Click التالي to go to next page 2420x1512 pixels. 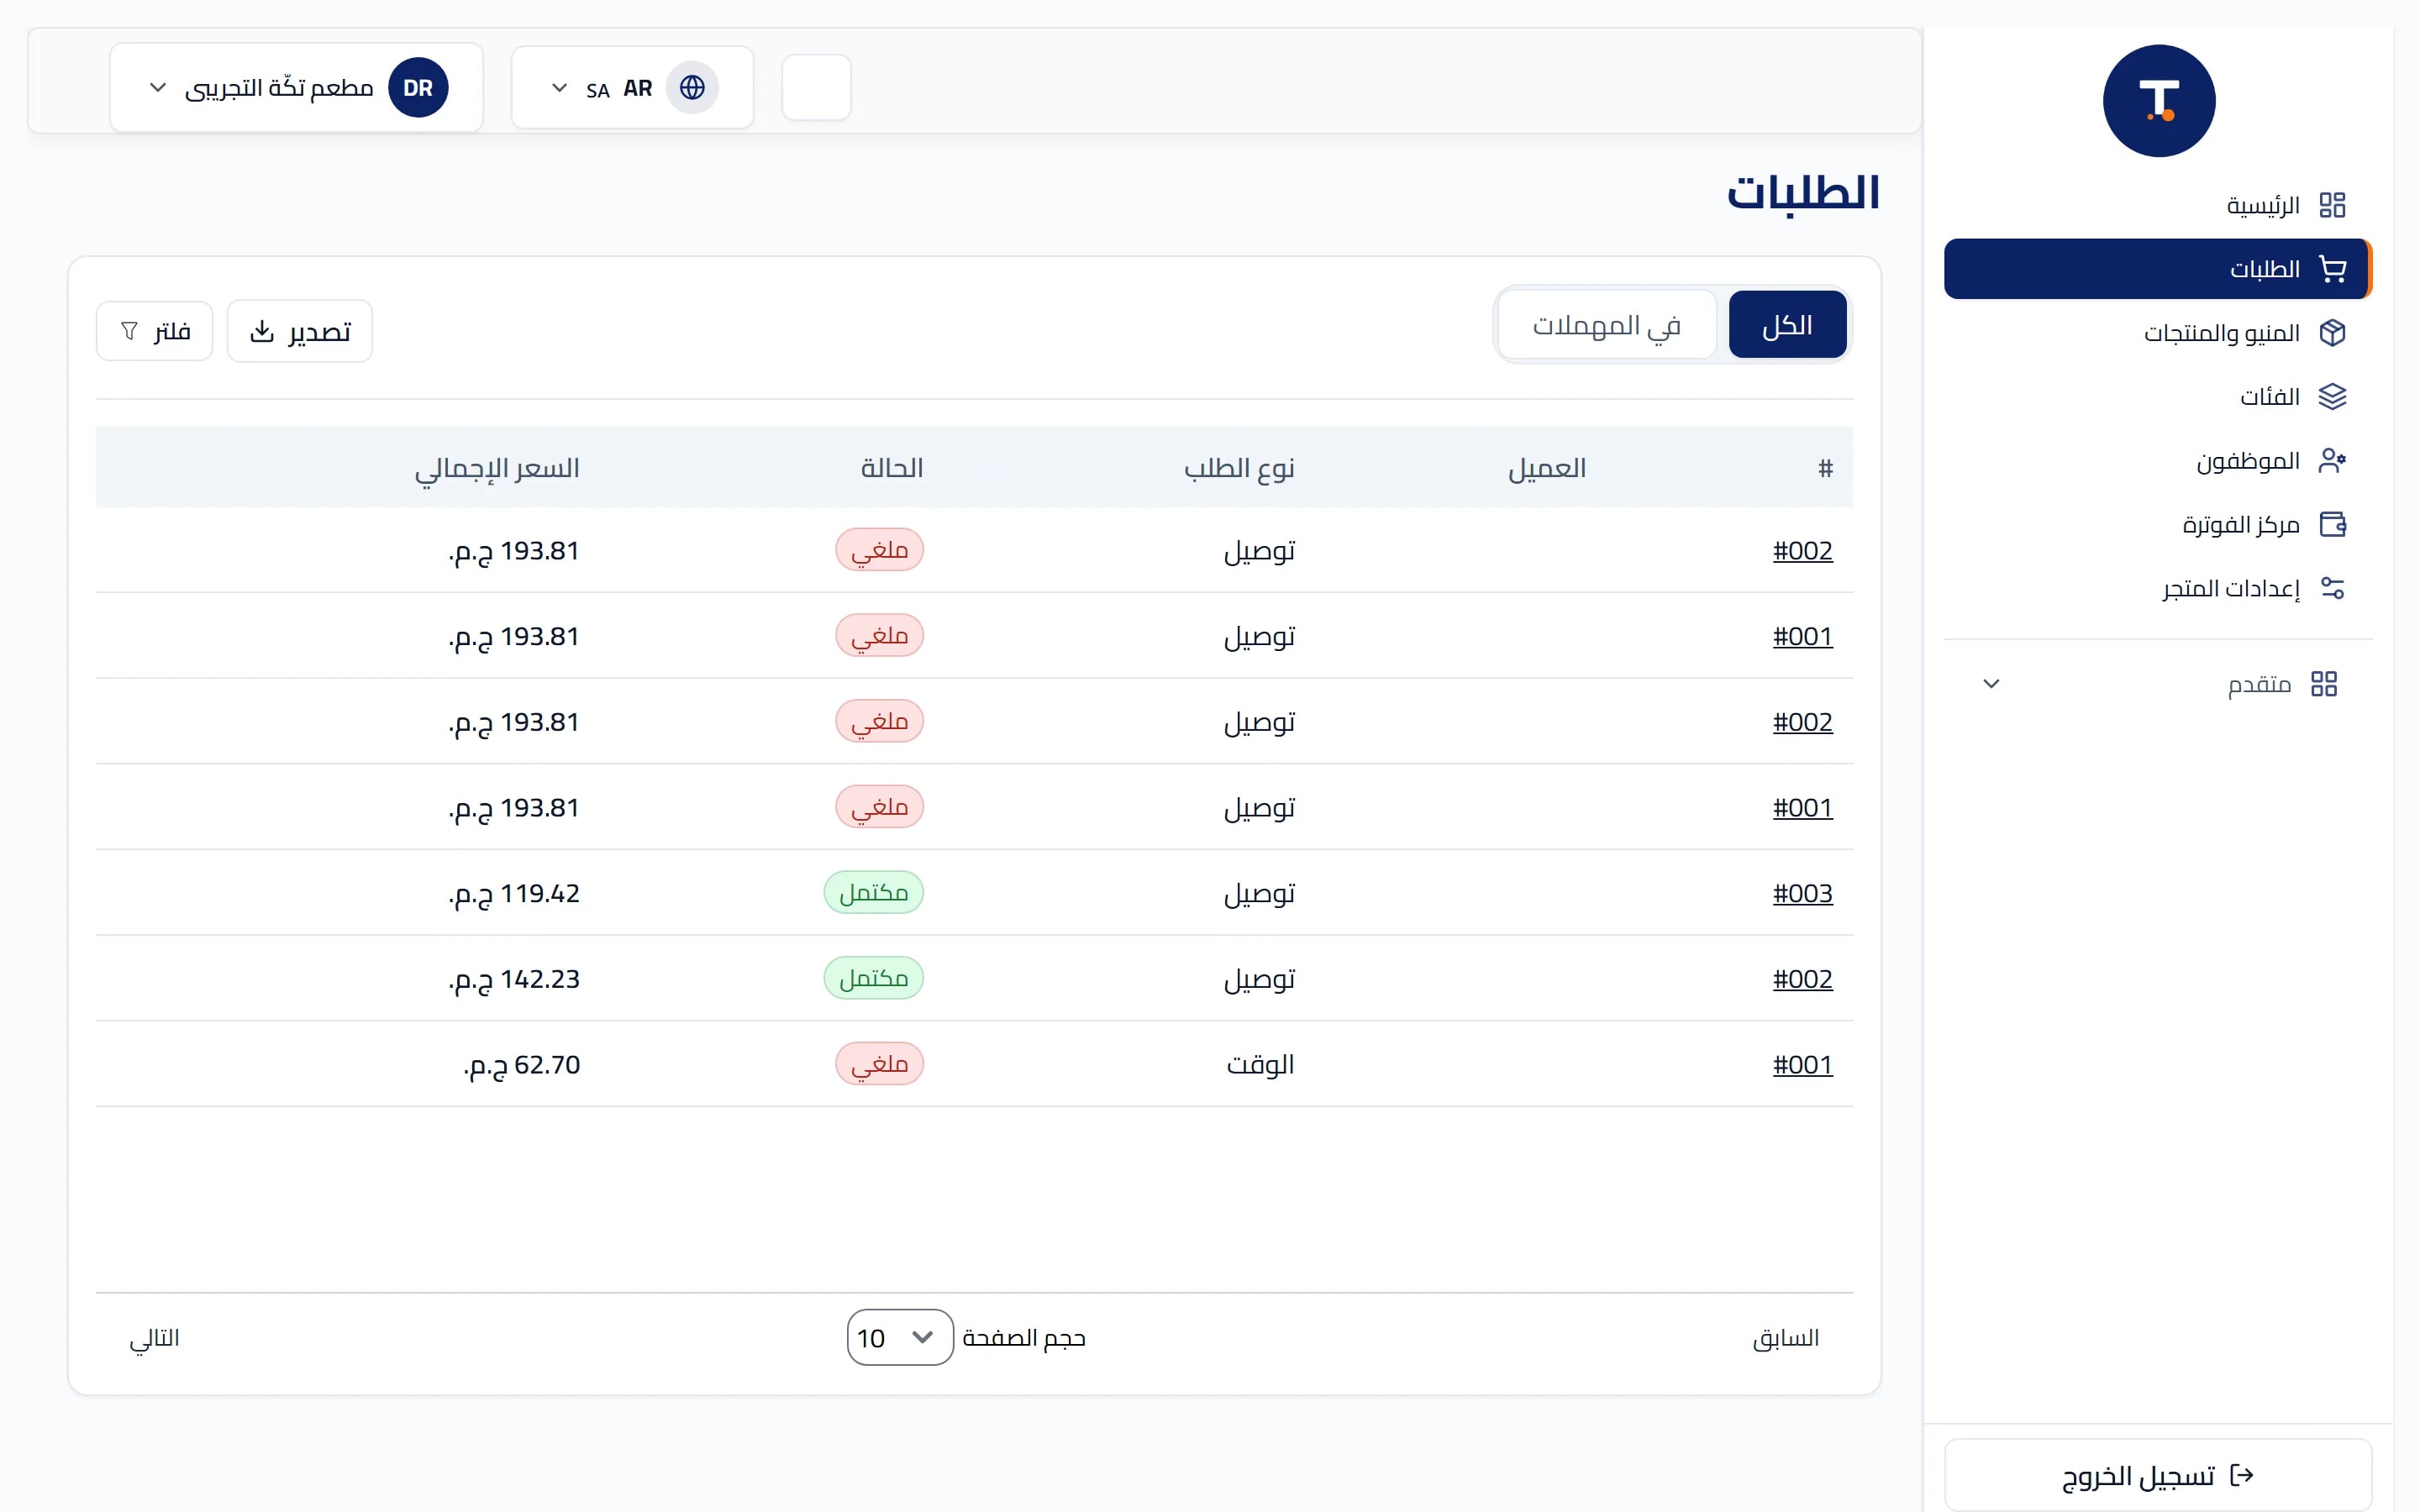pyautogui.click(x=154, y=1338)
